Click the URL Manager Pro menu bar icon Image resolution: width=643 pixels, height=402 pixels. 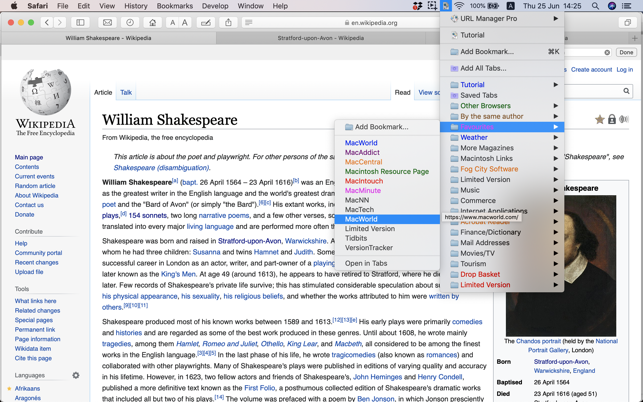tap(445, 6)
